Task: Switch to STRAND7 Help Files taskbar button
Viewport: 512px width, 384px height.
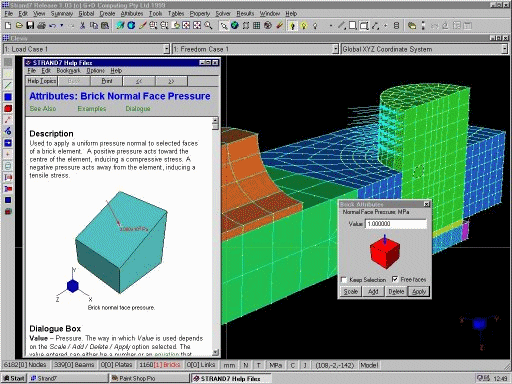Action: pyautogui.click(x=231, y=378)
